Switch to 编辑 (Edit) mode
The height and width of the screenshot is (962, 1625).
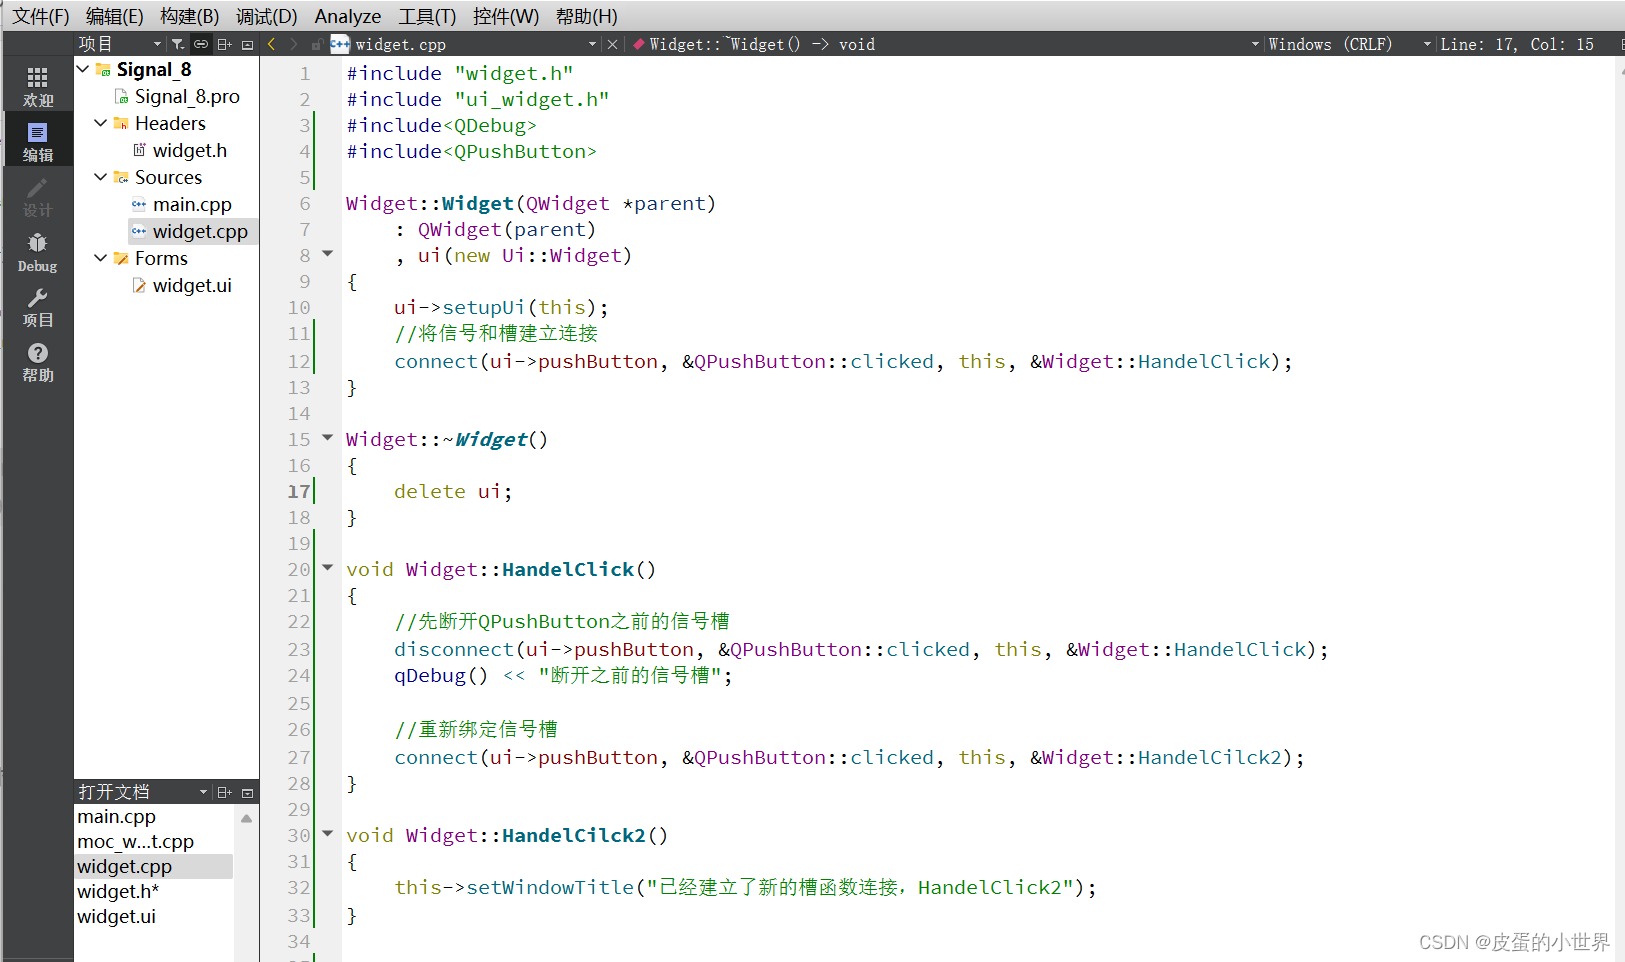[x=37, y=141]
